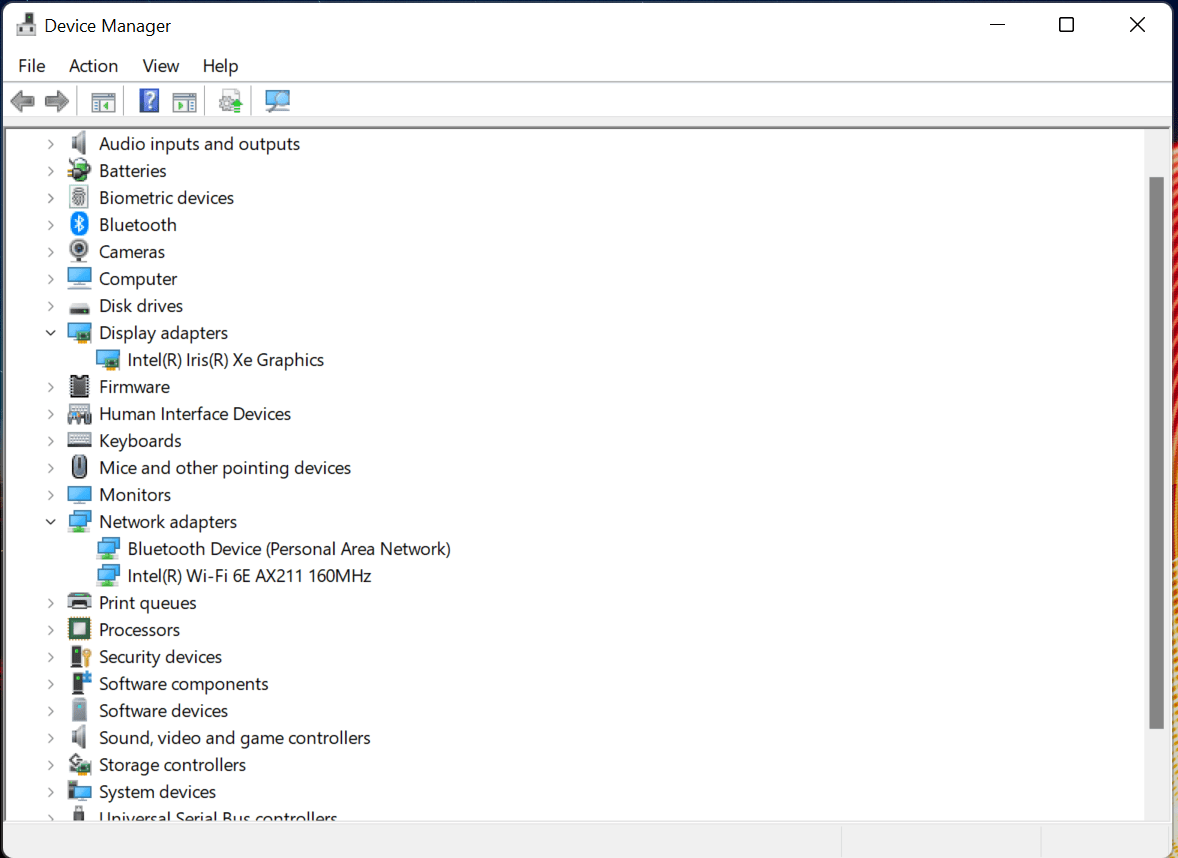Open the File menu

[x=31, y=66]
